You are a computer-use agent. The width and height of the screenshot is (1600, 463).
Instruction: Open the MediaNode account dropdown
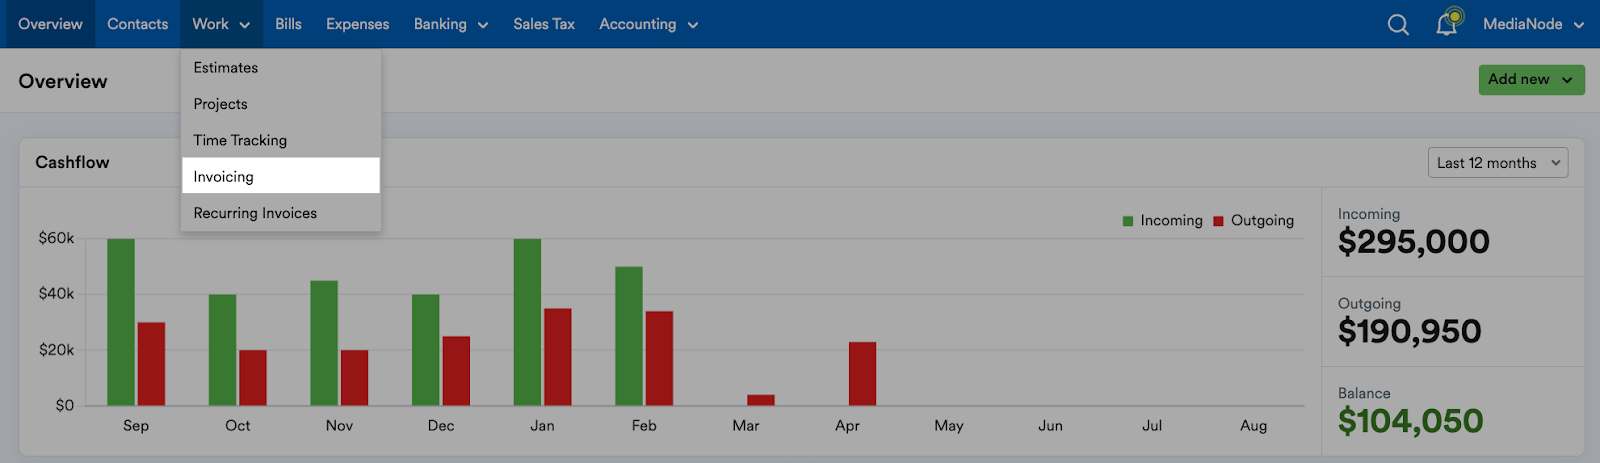[x=1533, y=24]
